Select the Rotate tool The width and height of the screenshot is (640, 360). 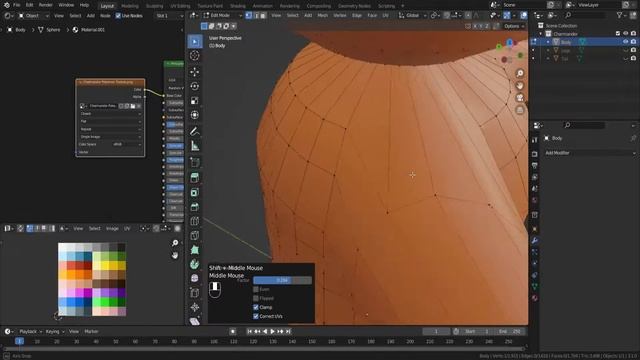coord(195,86)
